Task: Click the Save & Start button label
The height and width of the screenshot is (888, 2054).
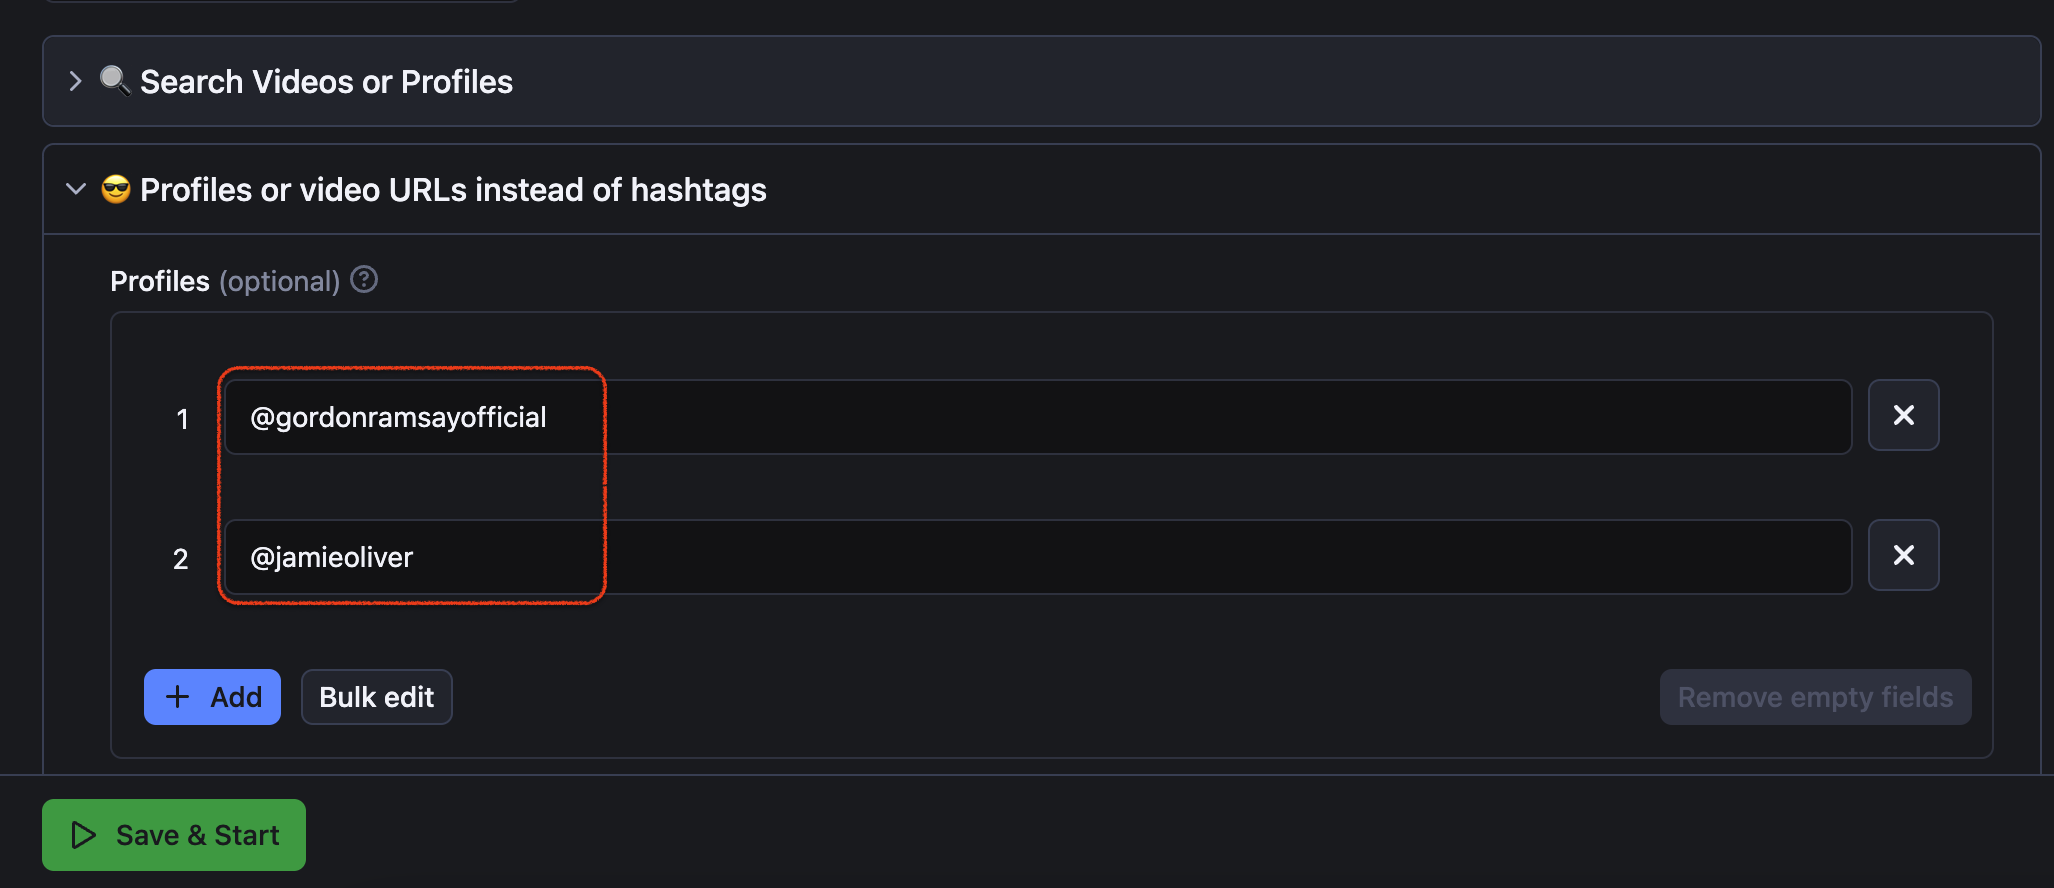Action: [197, 835]
